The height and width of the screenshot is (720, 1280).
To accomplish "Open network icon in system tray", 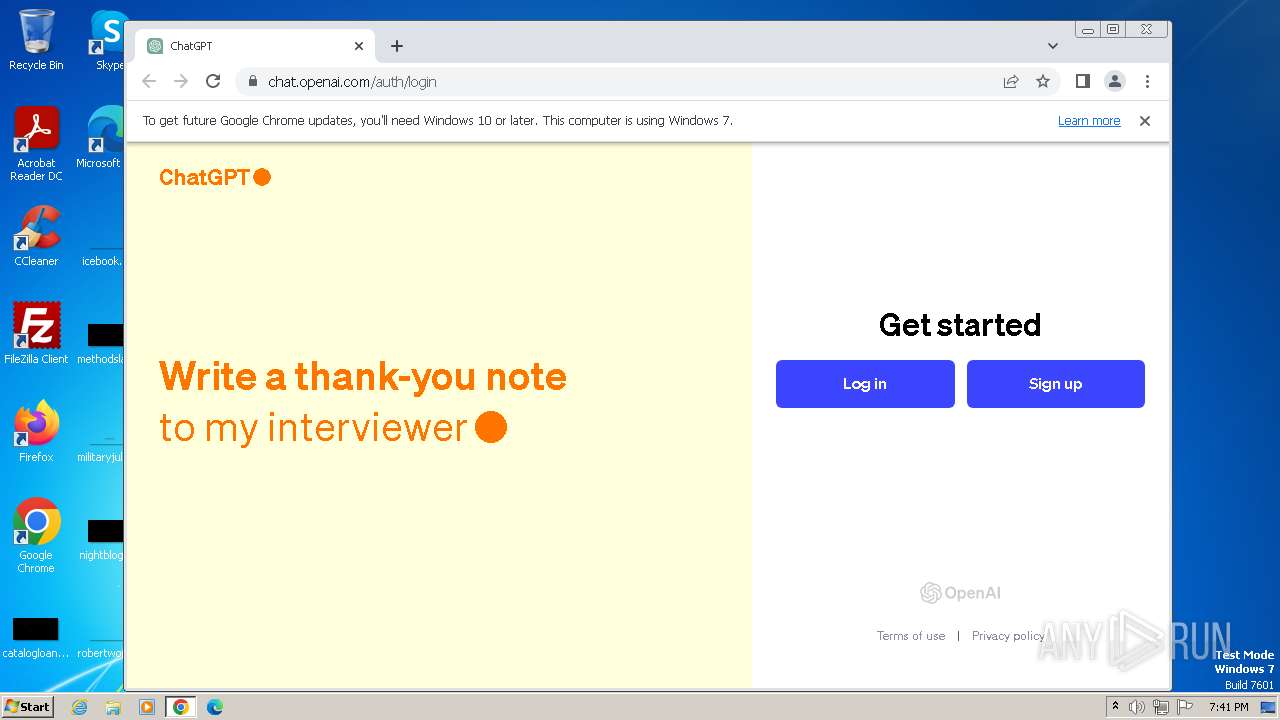I will point(1161,707).
